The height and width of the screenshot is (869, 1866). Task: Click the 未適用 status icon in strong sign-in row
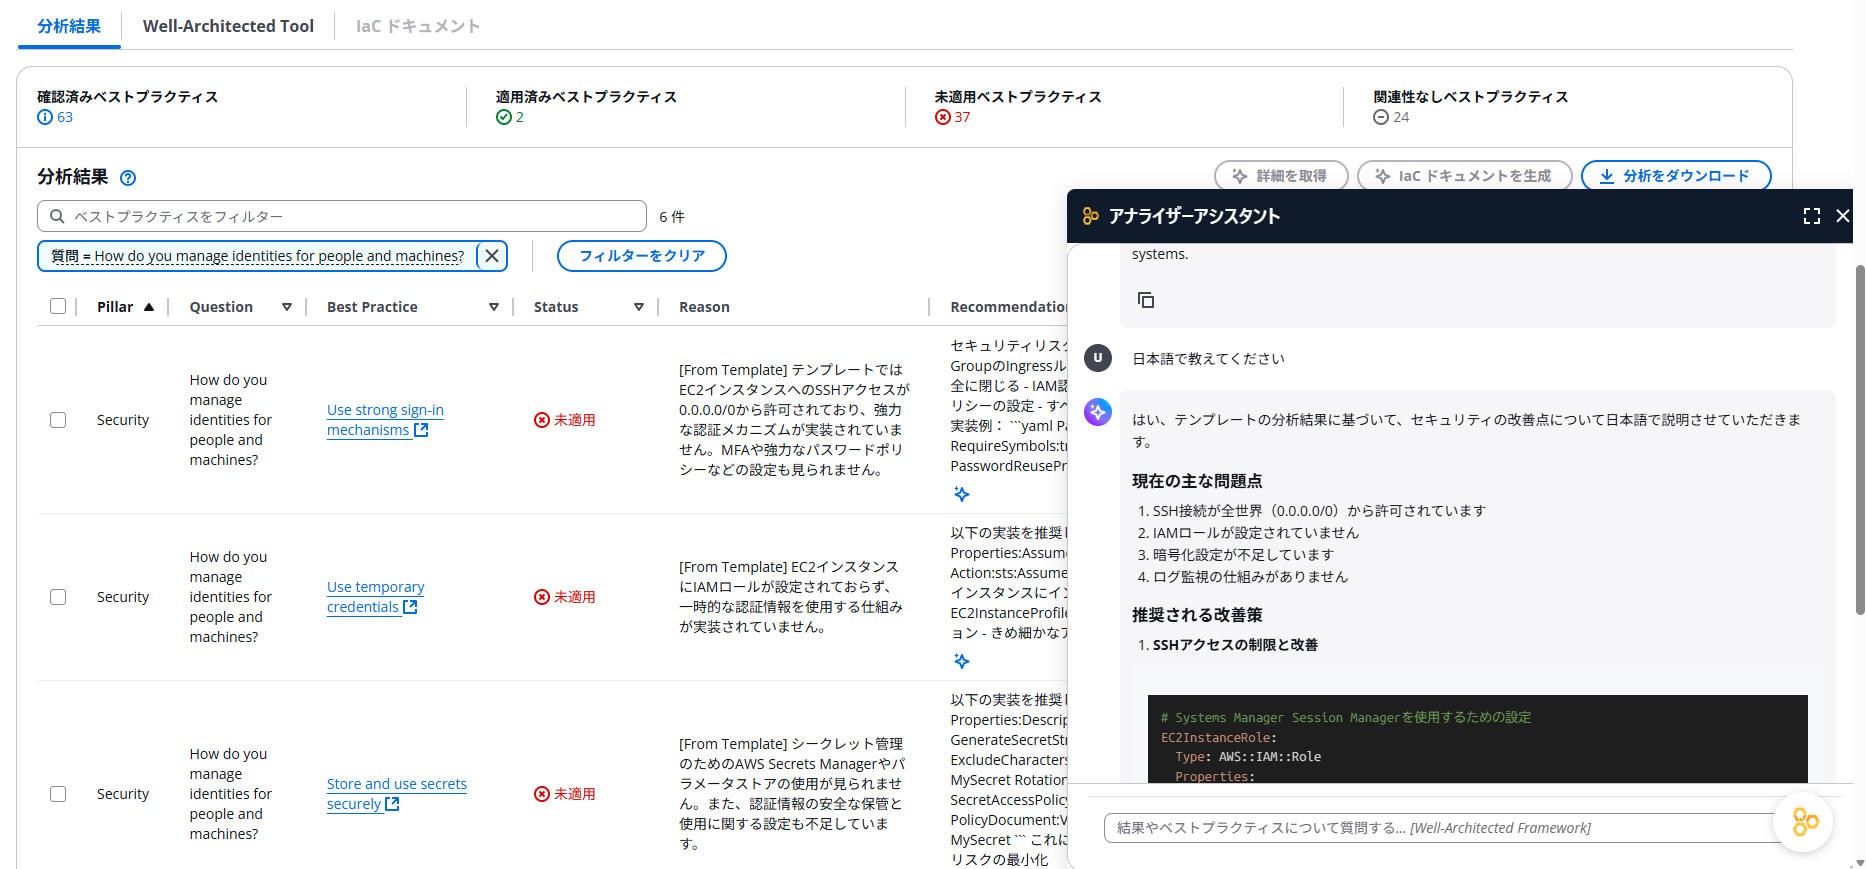[542, 420]
